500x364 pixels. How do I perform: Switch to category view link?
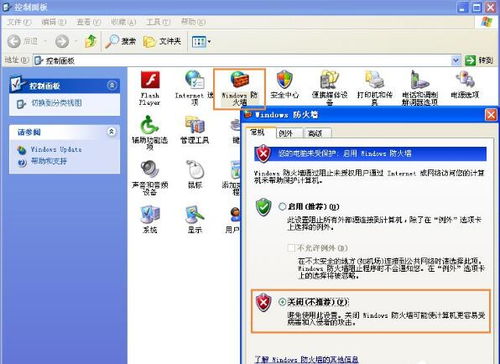point(56,103)
